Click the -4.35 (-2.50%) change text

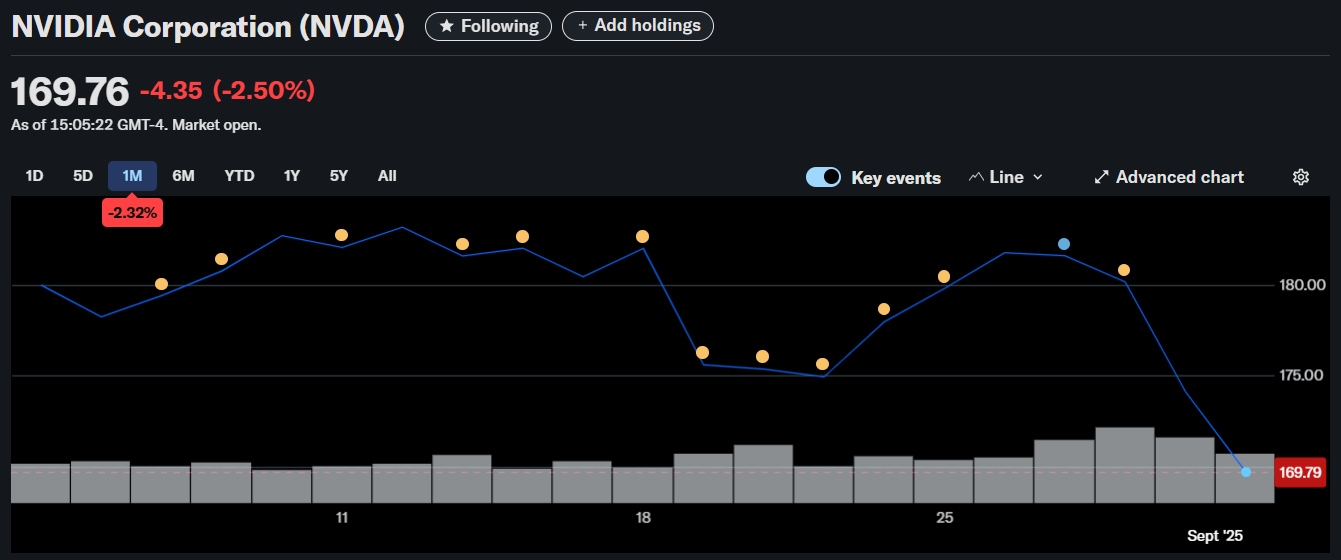(227, 91)
